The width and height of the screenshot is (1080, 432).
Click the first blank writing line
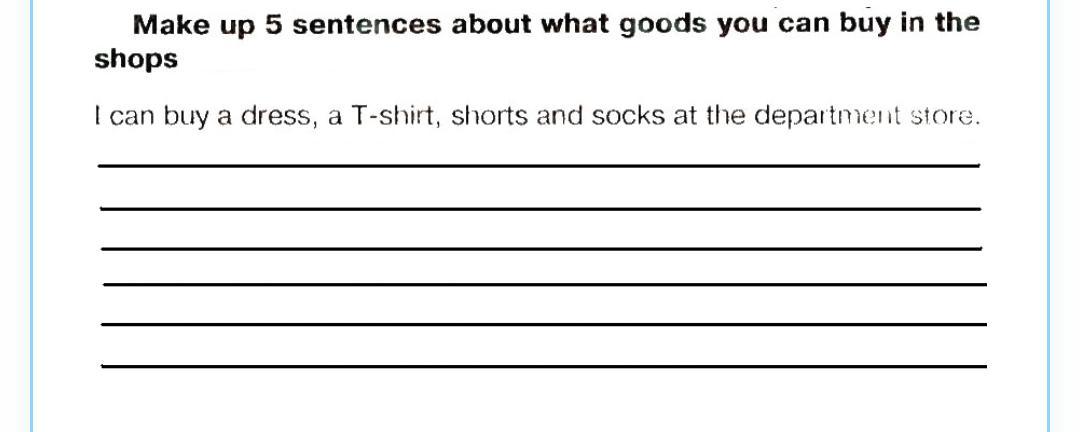tap(539, 165)
